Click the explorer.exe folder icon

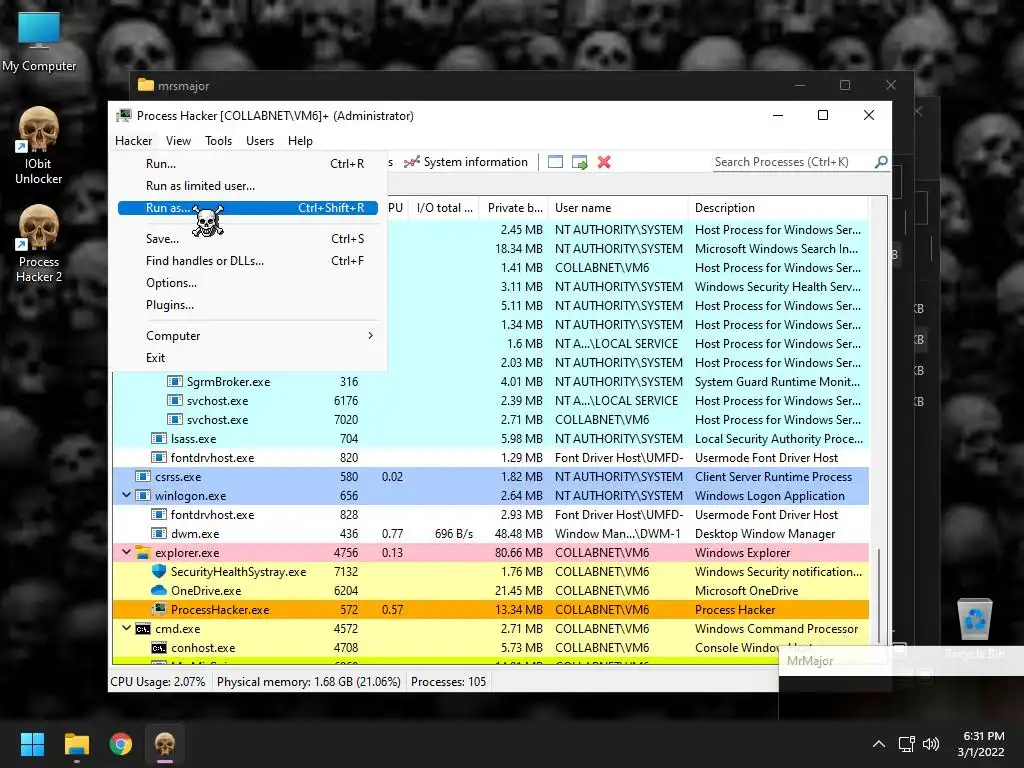pyautogui.click(x=143, y=552)
